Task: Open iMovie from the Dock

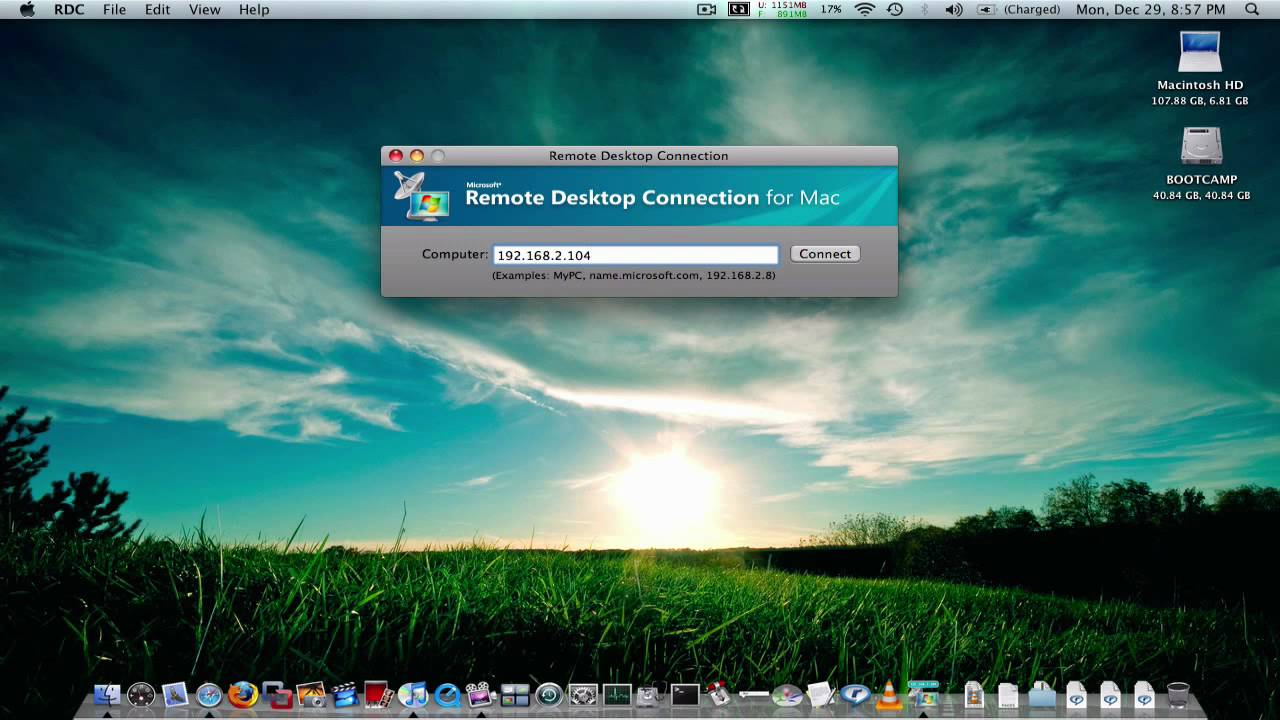Action: point(345,694)
